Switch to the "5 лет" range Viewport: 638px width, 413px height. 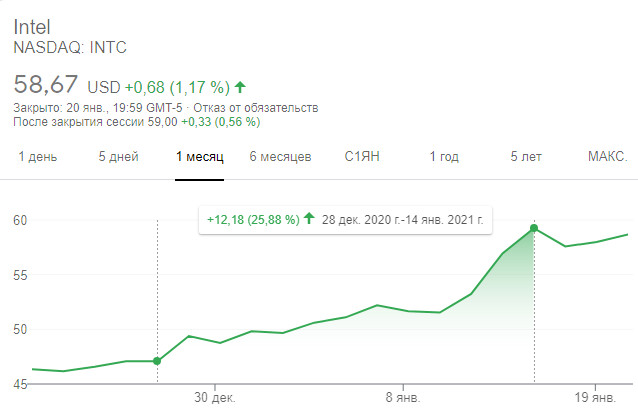pos(526,157)
